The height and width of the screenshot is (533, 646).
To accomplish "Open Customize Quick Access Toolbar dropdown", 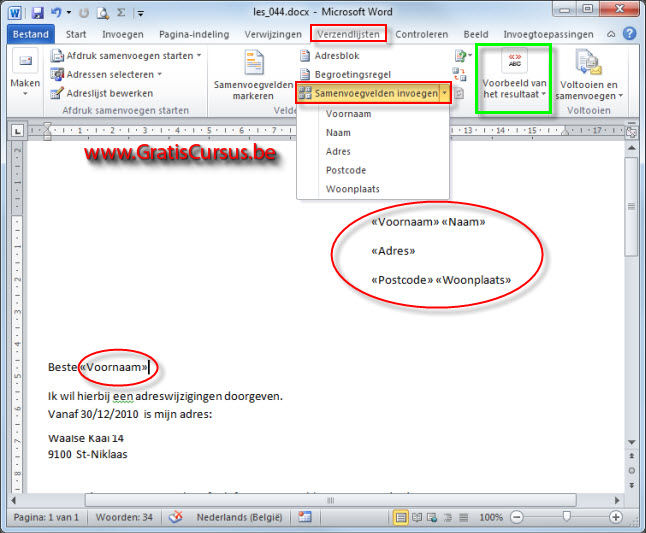I will (141, 14).
